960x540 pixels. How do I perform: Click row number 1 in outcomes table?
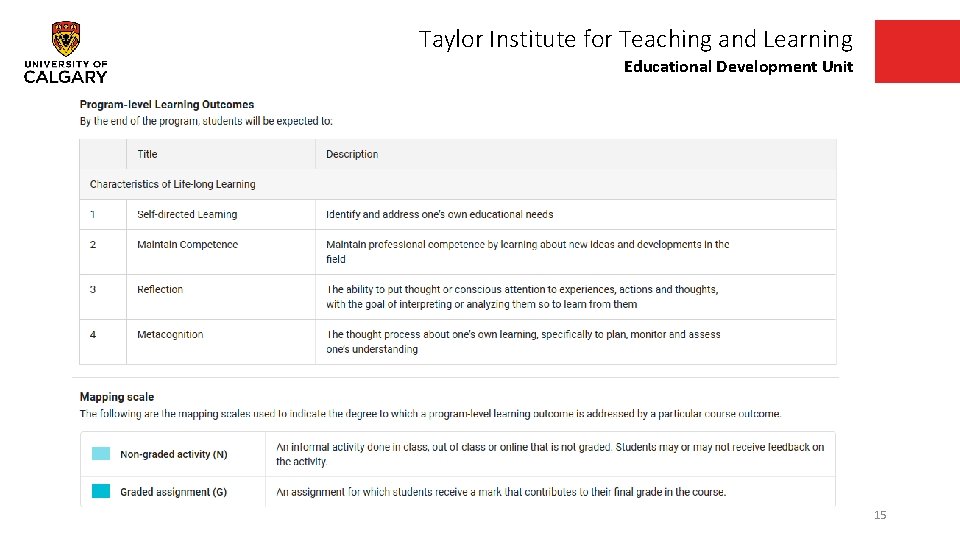pyautogui.click(x=93, y=214)
